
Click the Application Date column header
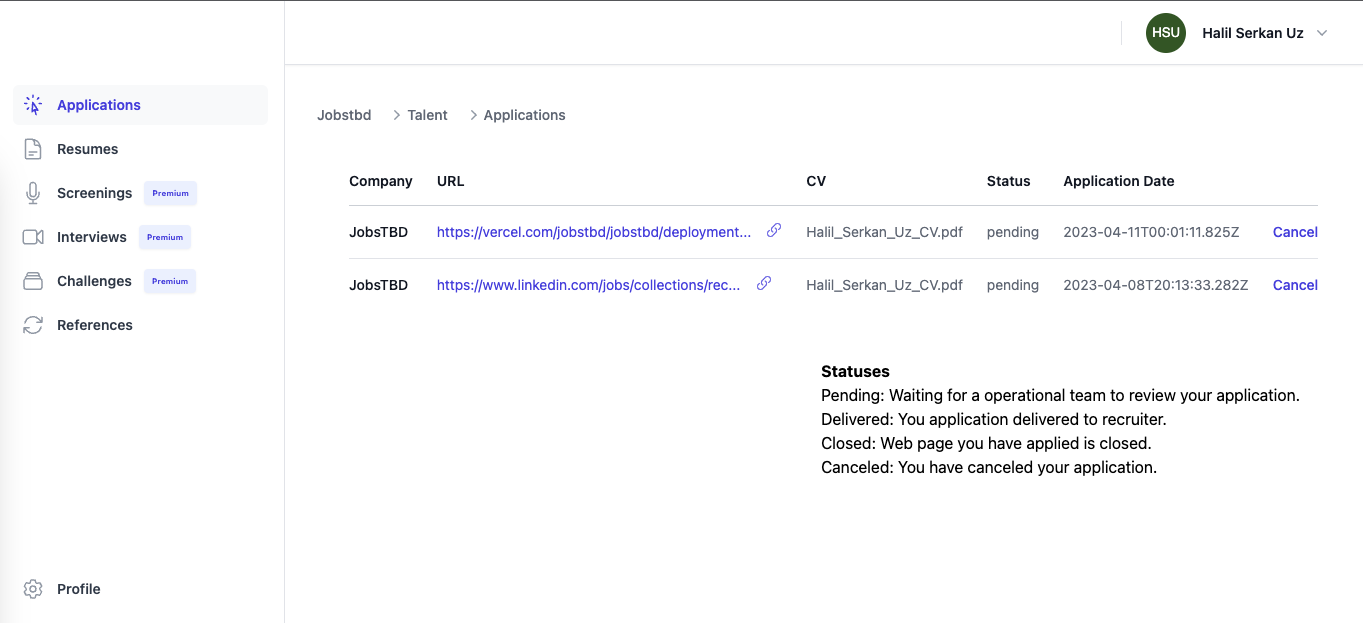coord(1119,181)
